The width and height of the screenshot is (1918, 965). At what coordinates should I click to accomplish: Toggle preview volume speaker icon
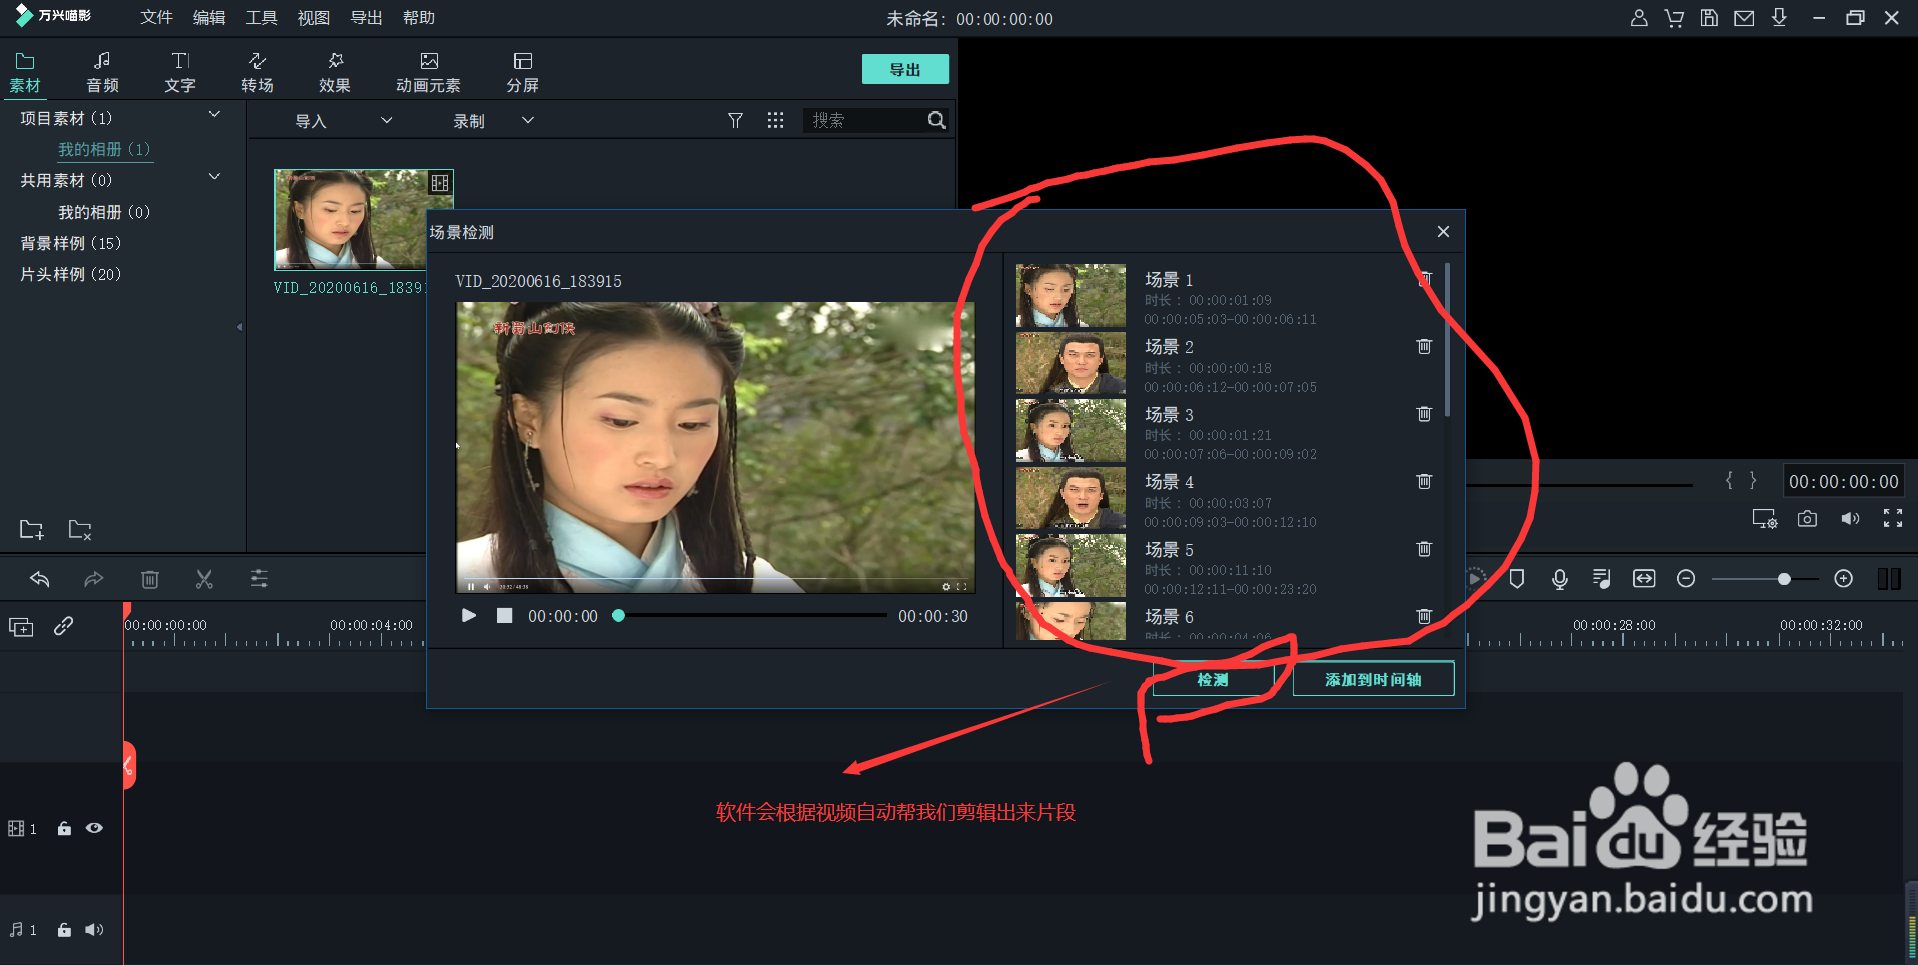click(x=1850, y=519)
